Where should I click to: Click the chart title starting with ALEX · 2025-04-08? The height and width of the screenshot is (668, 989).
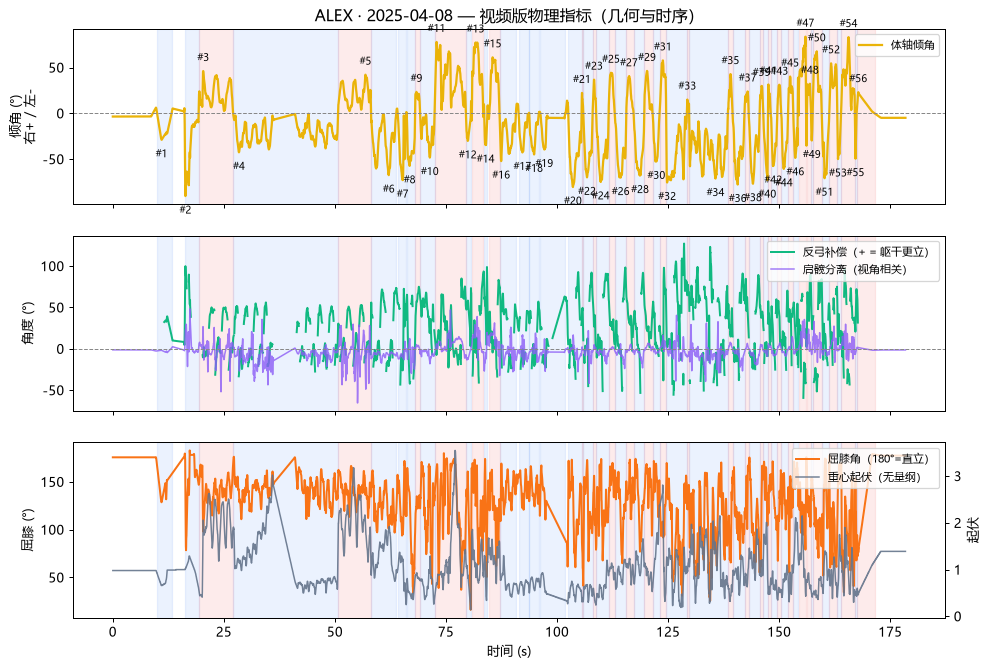point(505,15)
